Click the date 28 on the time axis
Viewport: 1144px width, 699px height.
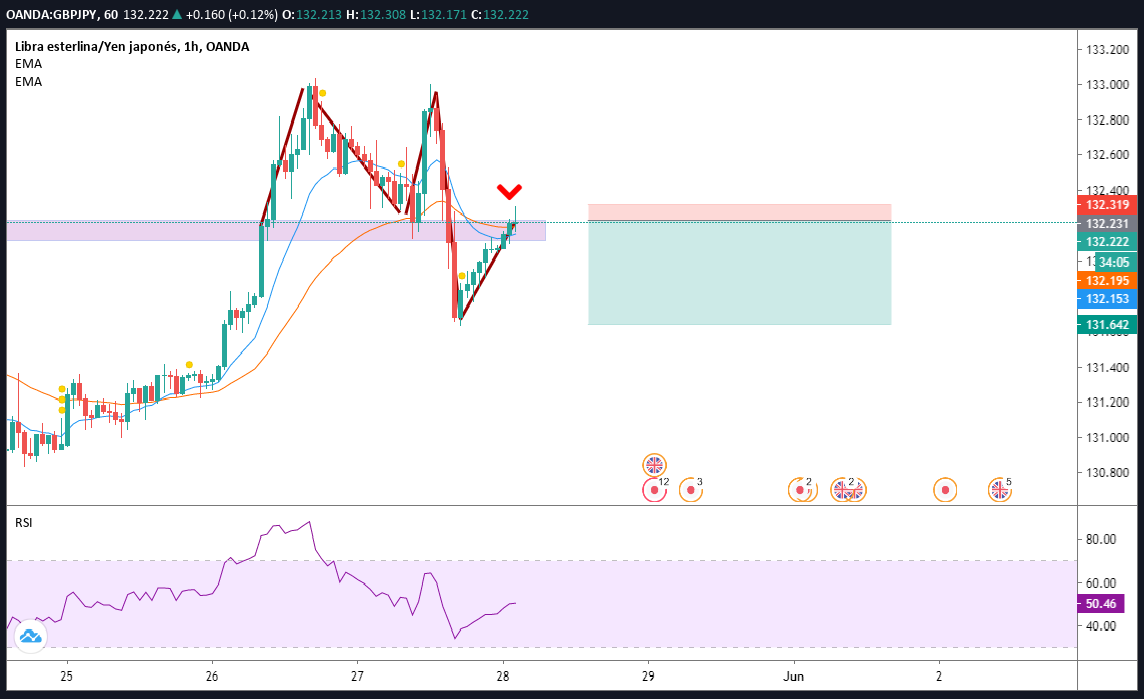coord(502,676)
